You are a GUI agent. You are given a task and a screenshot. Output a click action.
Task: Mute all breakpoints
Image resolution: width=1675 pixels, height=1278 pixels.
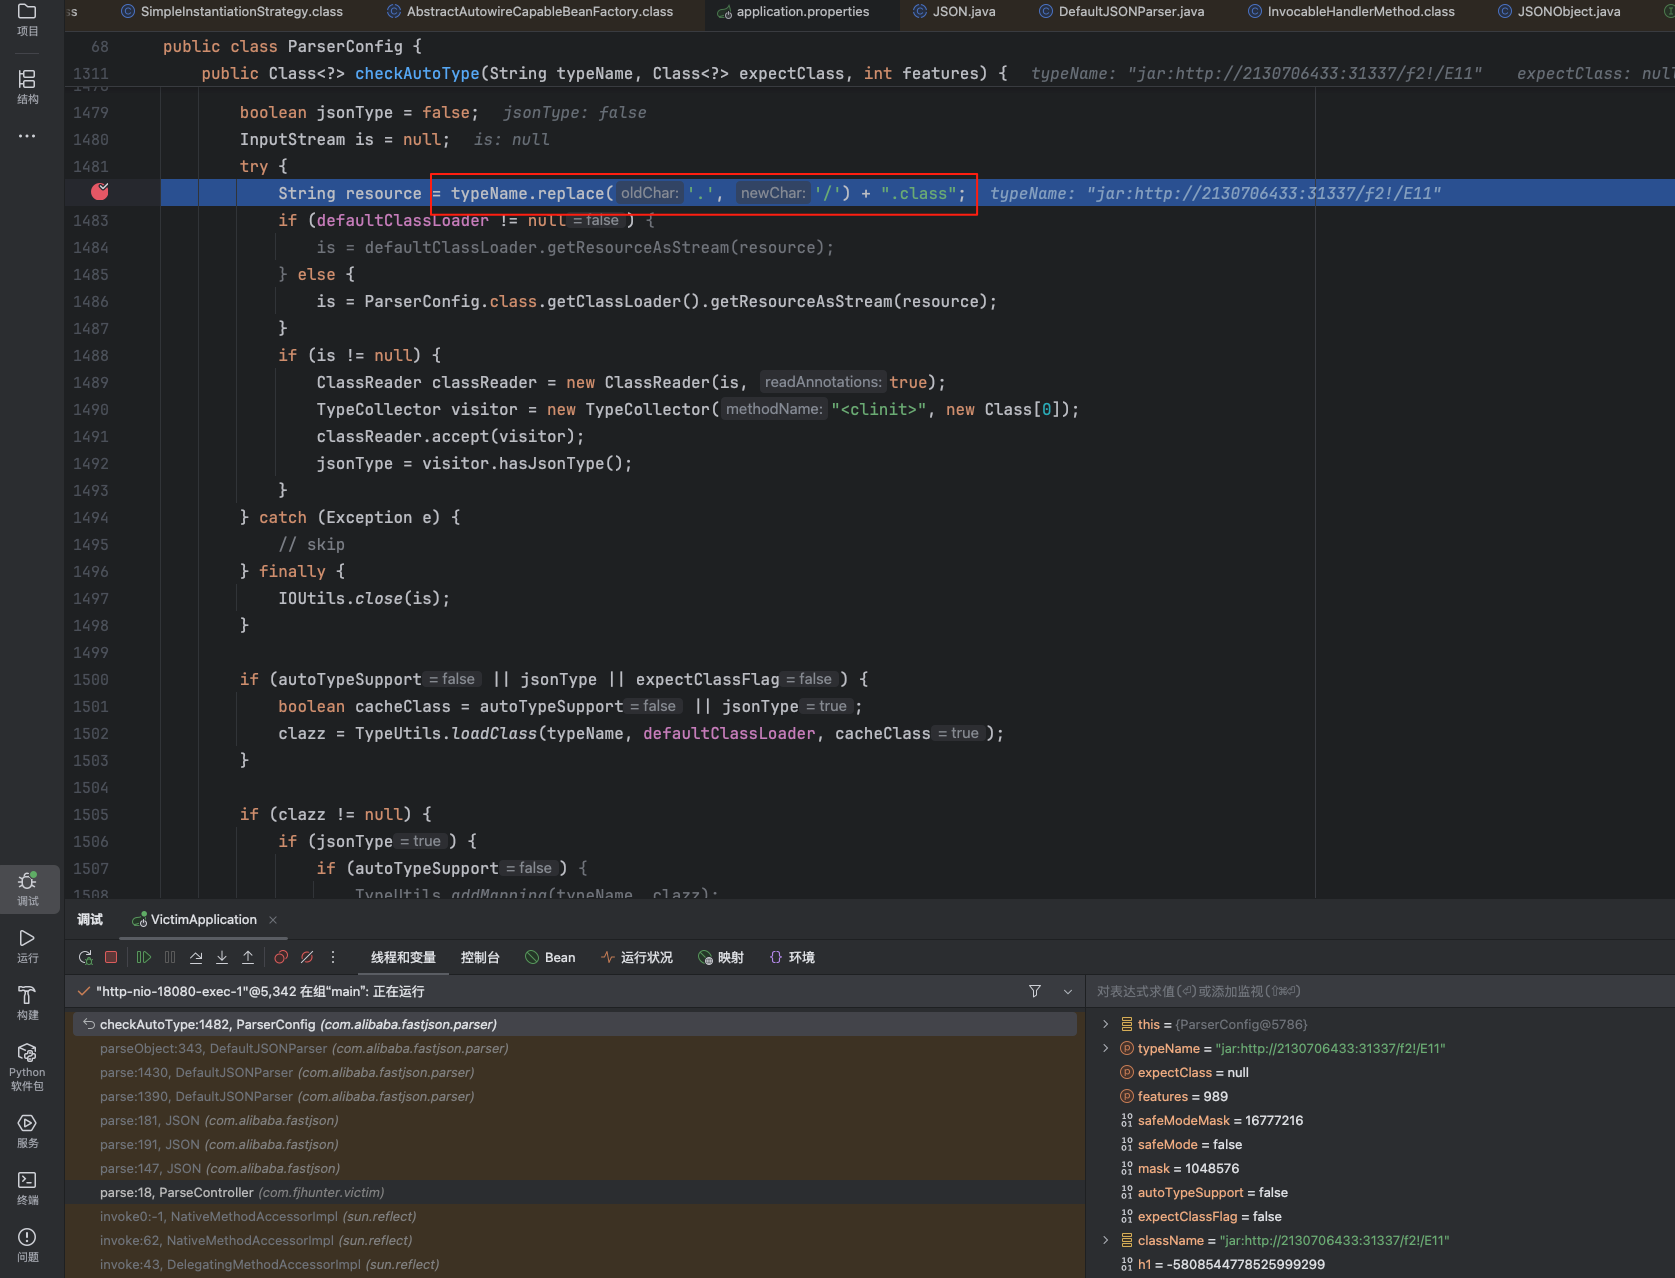point(307,957)
